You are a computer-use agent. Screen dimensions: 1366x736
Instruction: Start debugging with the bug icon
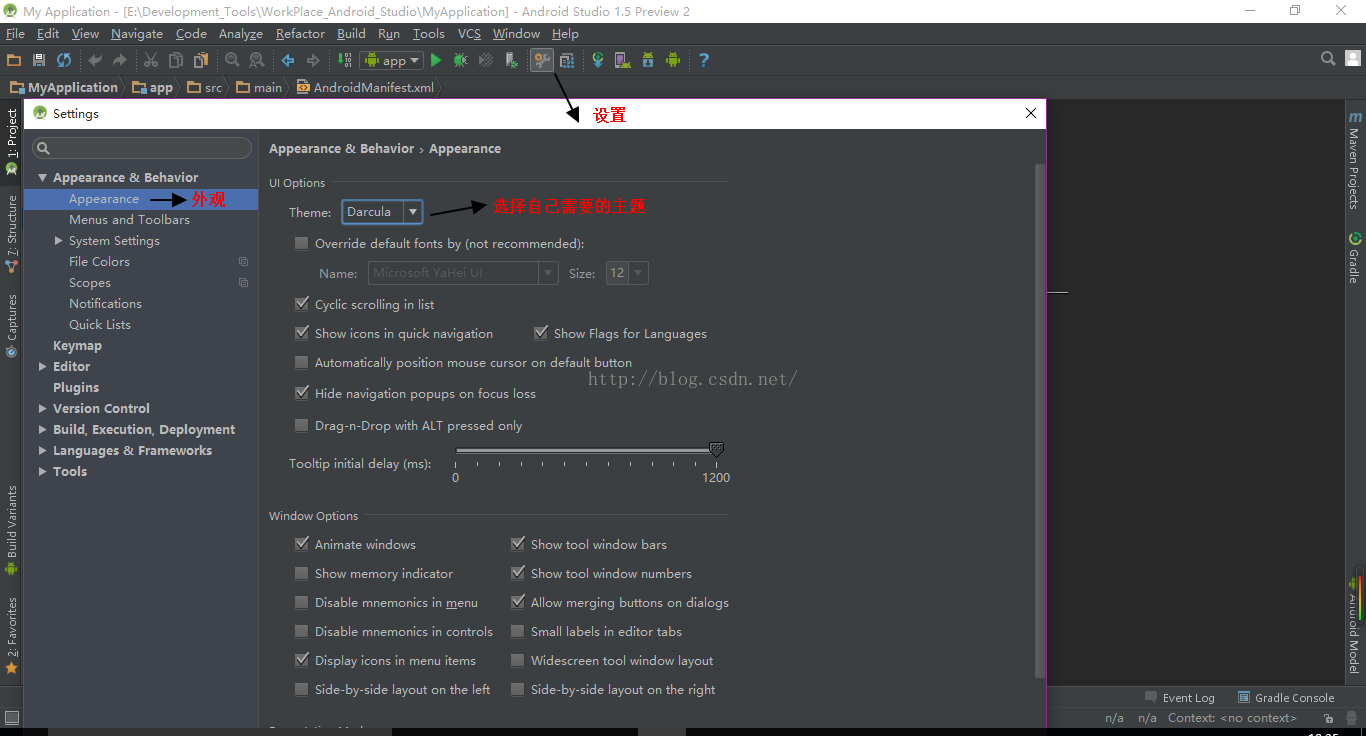460,60
